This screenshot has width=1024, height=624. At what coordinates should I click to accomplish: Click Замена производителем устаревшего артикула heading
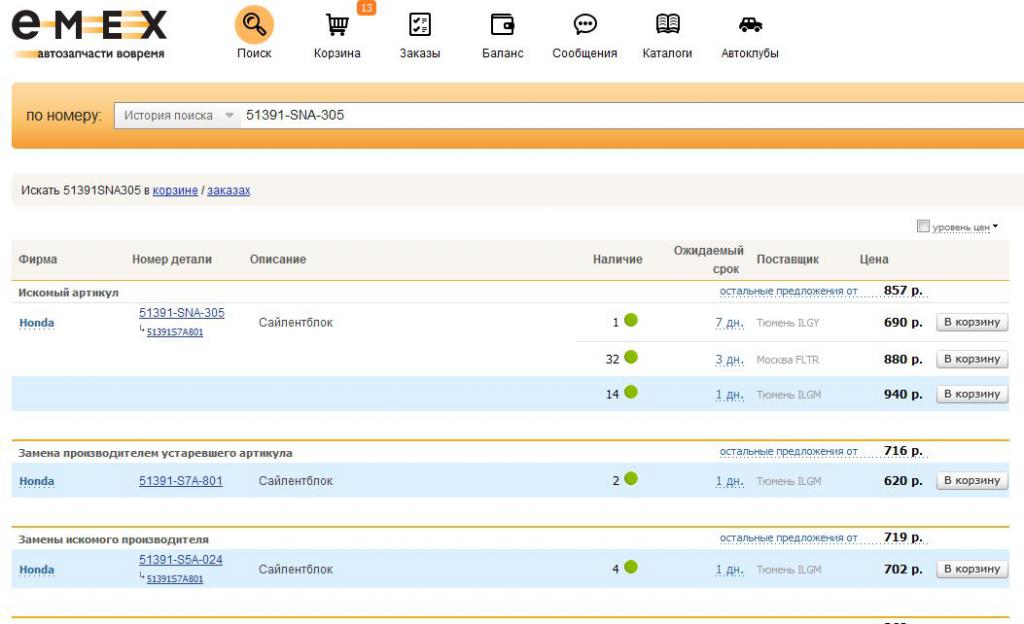coord(155,453)
